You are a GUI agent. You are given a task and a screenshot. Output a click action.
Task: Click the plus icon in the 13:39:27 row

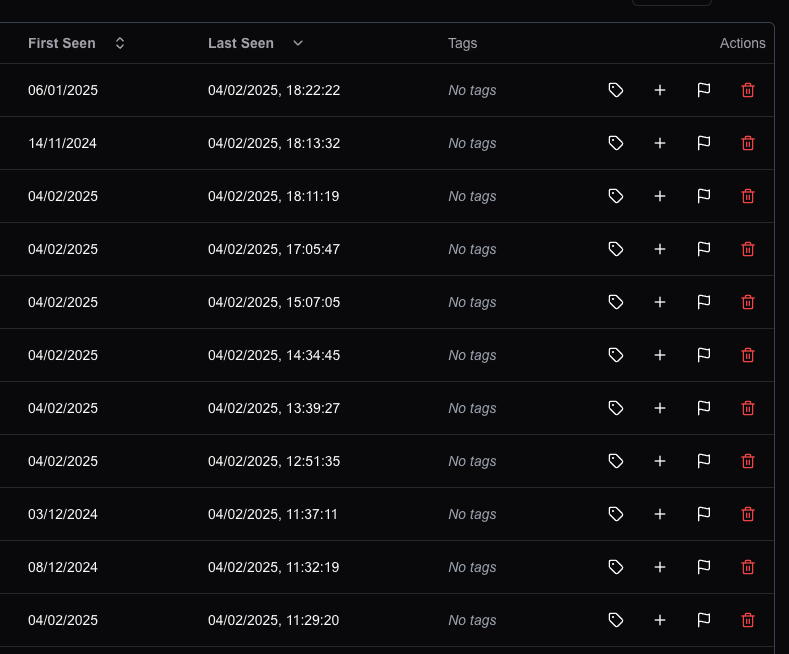tap(660, 408)
